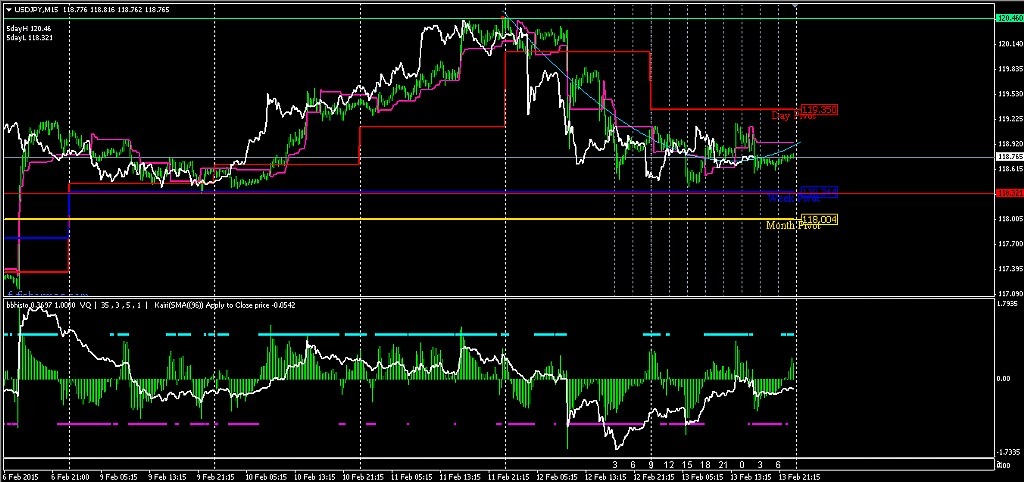
Task: Select the 5dayL 118.321 label
Action: [x=29, y=39]
